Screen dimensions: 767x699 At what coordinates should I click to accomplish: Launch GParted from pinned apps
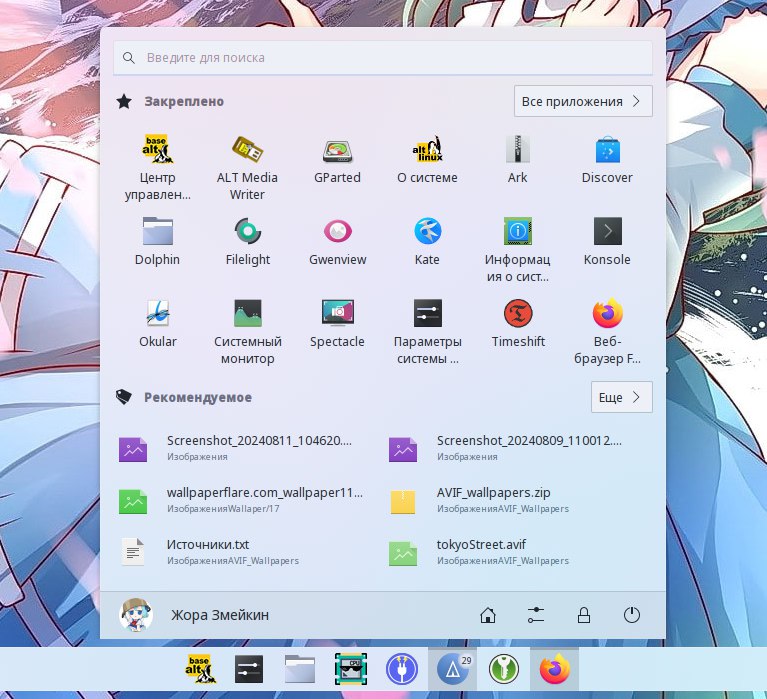click(x=337, y=160)
